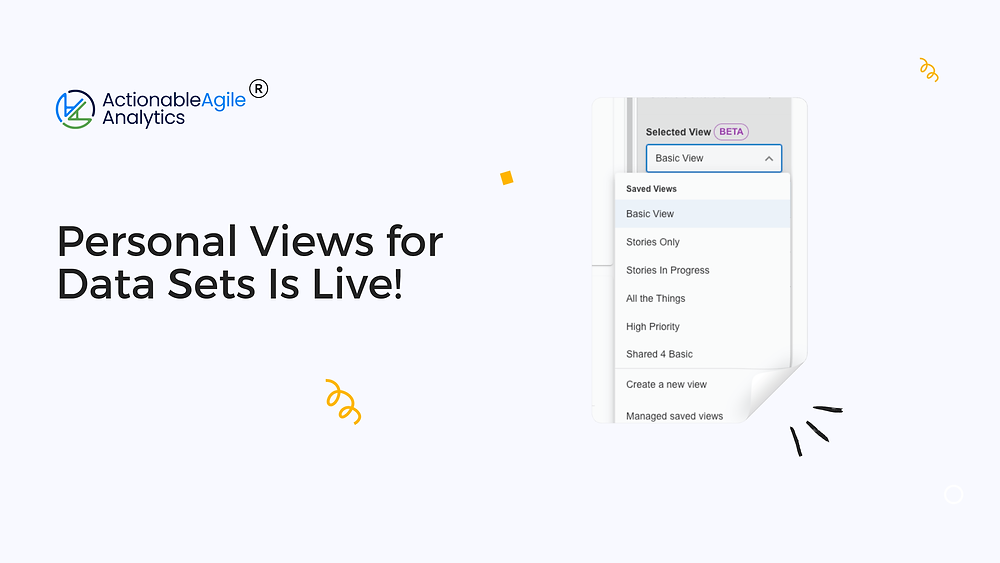The width and height of the screenshot is (1000, 563).
Task: Click the purple BETA badge
Action: pyautogui.click(x=732, y=132)
